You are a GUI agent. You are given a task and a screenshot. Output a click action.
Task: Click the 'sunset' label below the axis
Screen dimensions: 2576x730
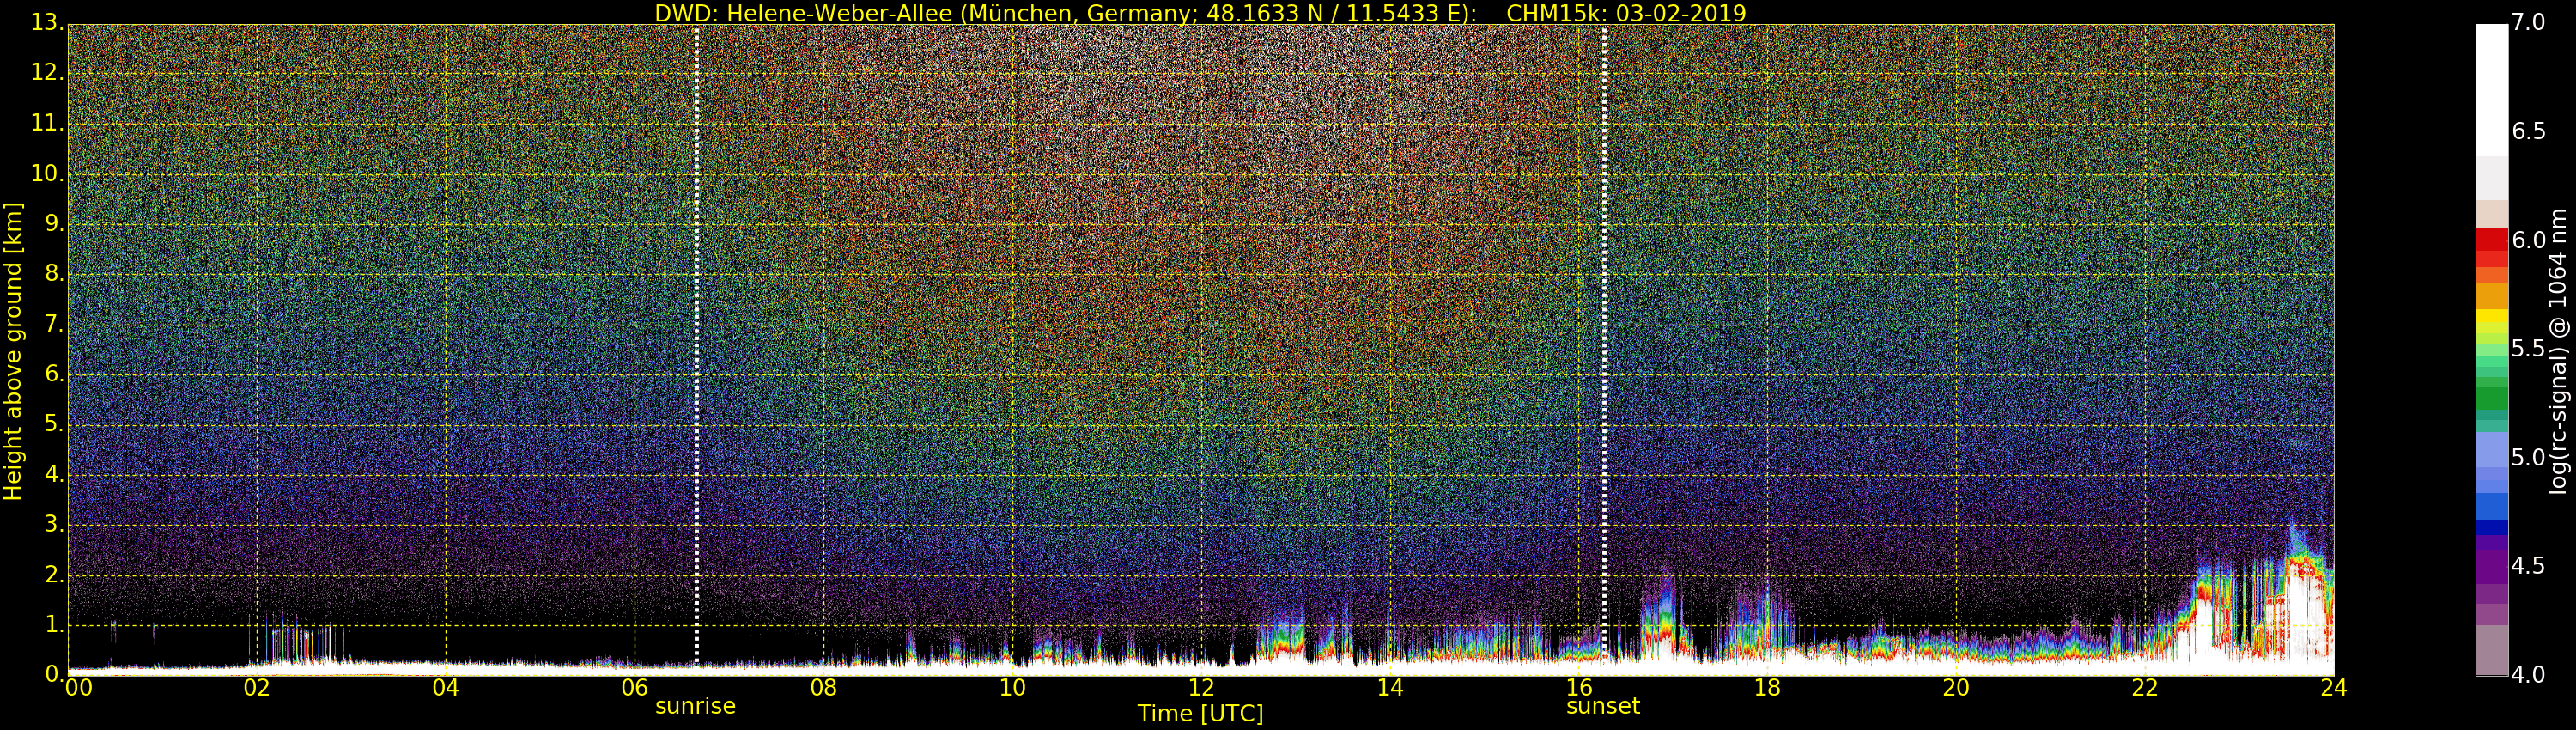click(1603, 706)
